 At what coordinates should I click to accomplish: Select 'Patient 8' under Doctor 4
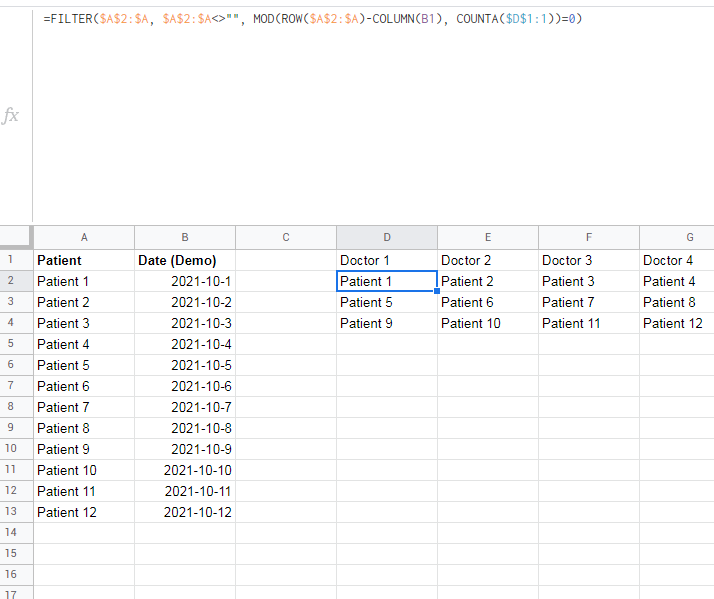tap(677, 302)
